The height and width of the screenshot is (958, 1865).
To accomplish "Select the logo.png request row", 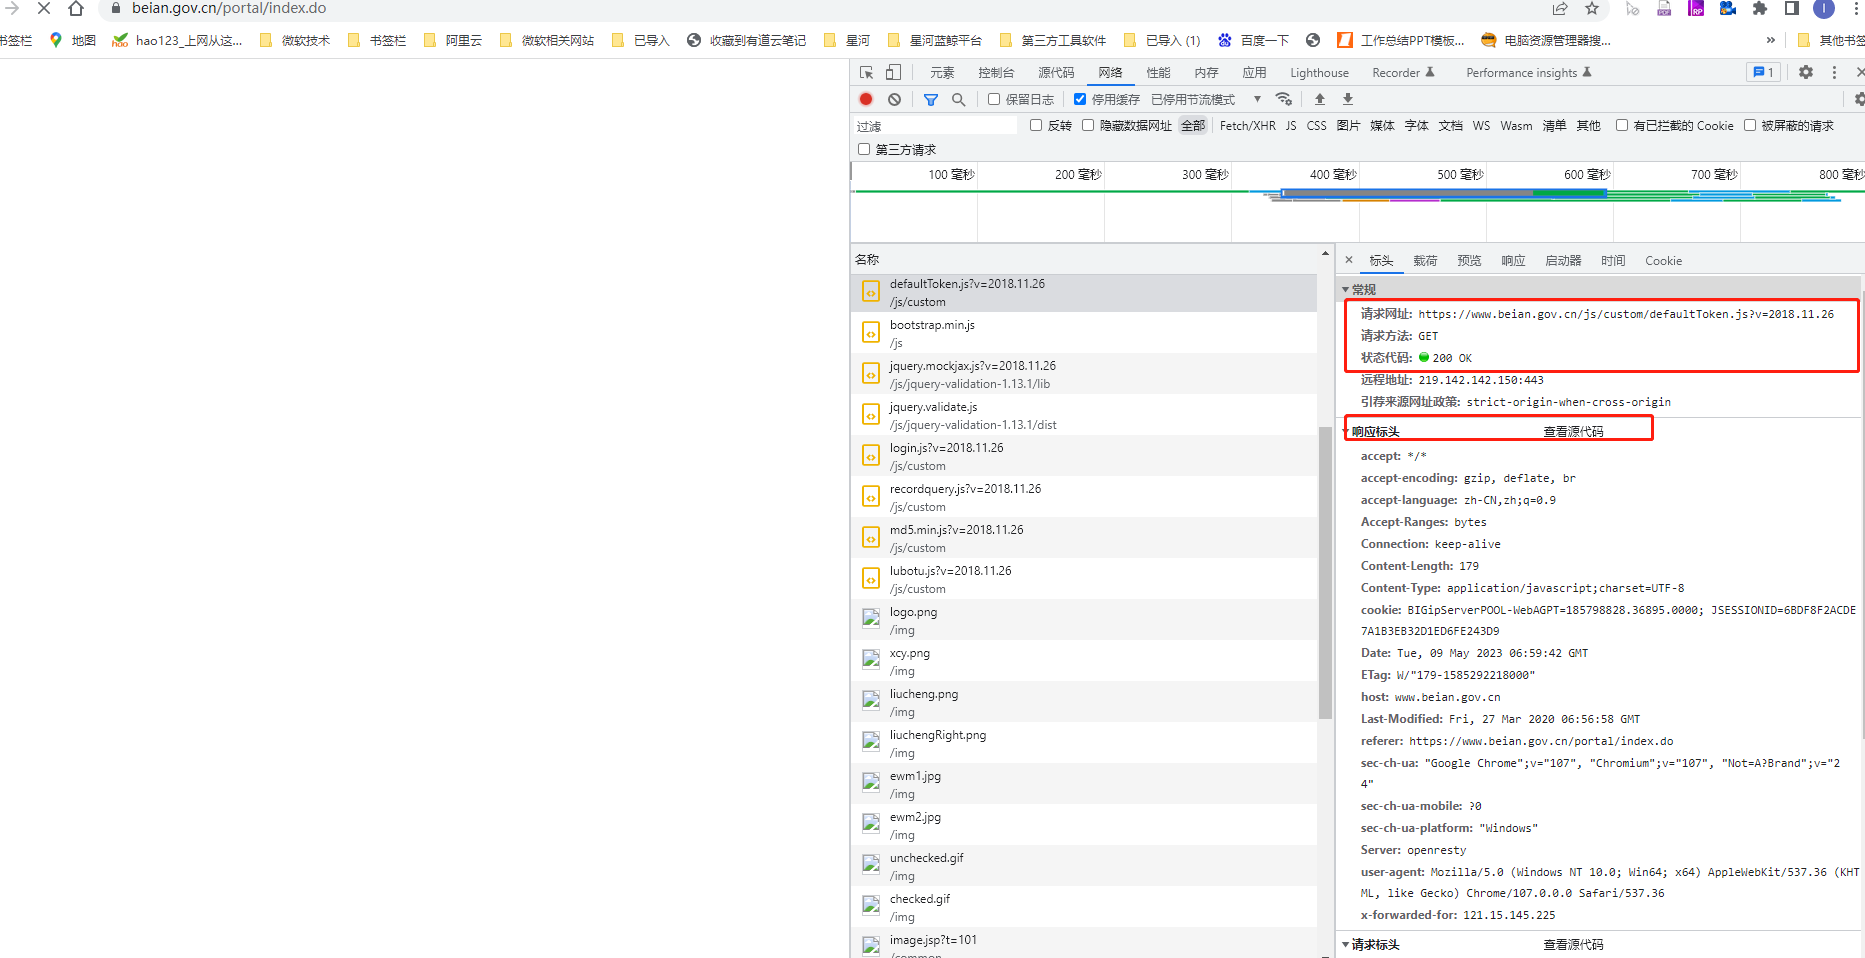I will click(x=1084, y=620).
